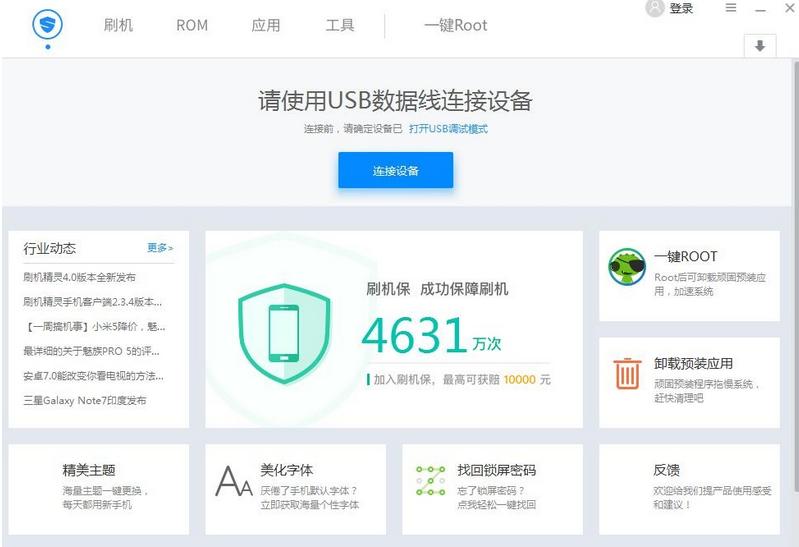The width and height of the screenshot is (799, 547).
Task: Click the 一键ROOT frog icon
Action: pos(627,267)
